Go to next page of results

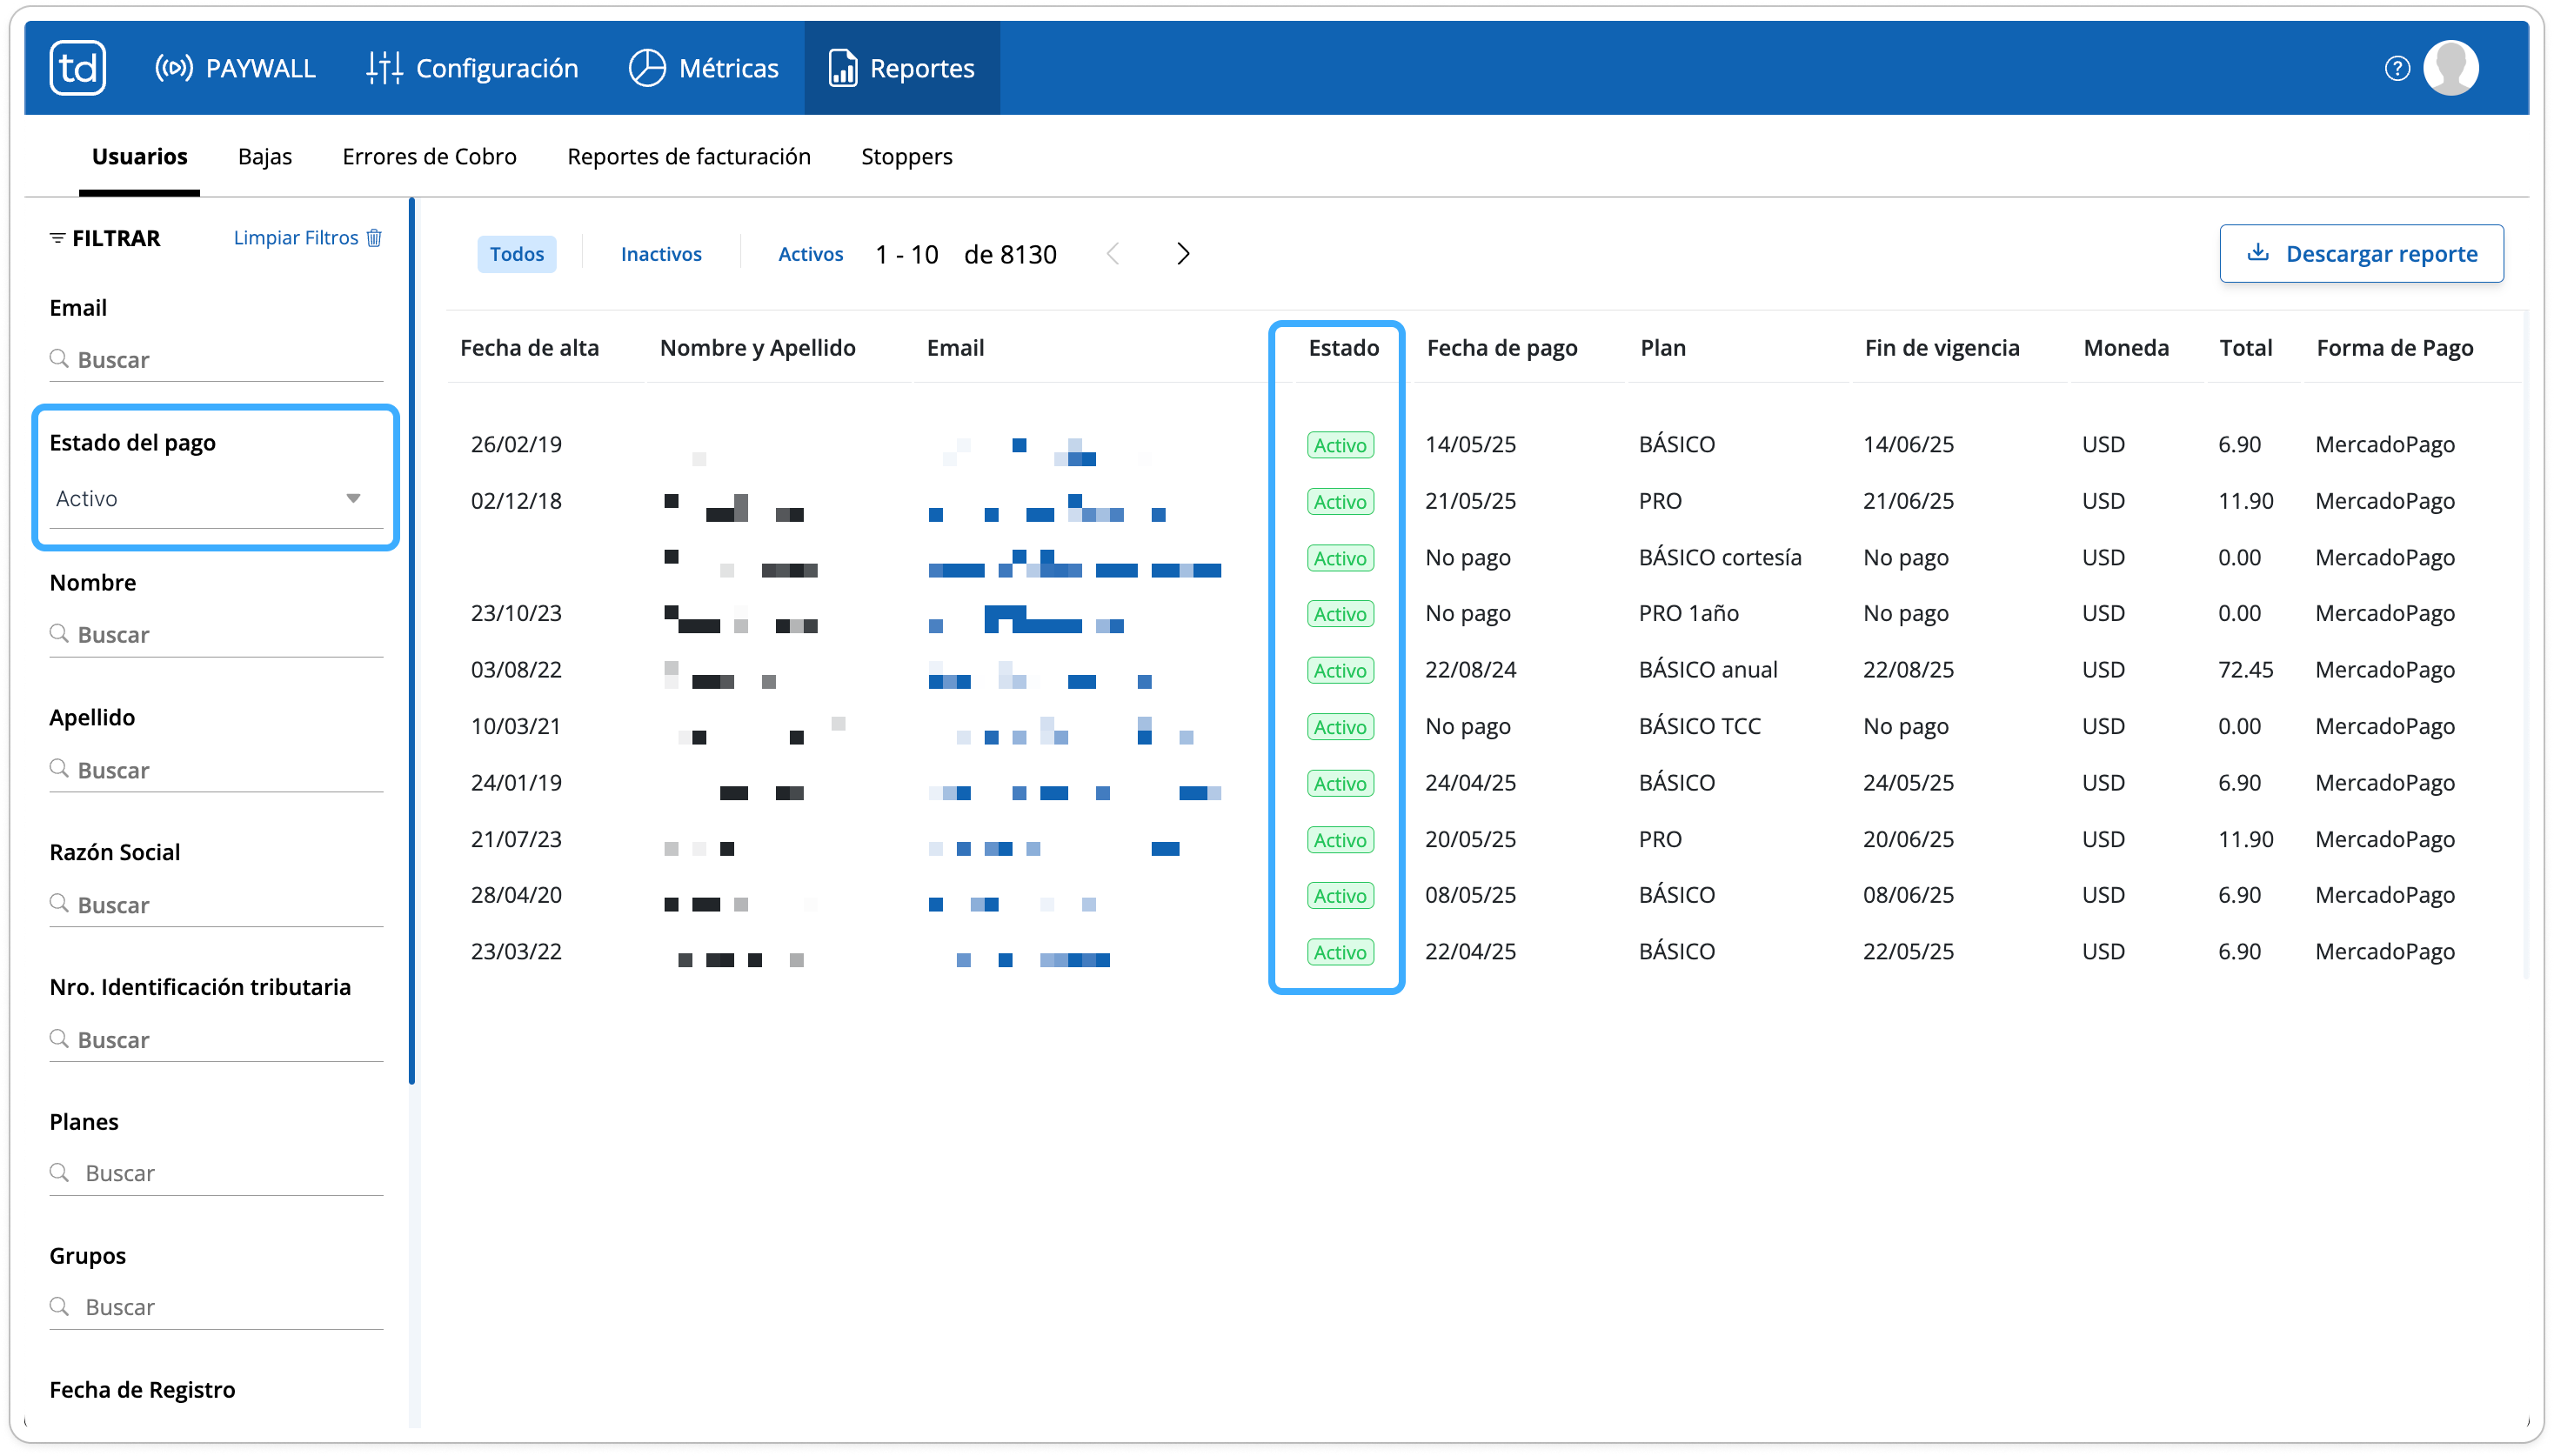pyautogui.click(x=1183, y=254)
